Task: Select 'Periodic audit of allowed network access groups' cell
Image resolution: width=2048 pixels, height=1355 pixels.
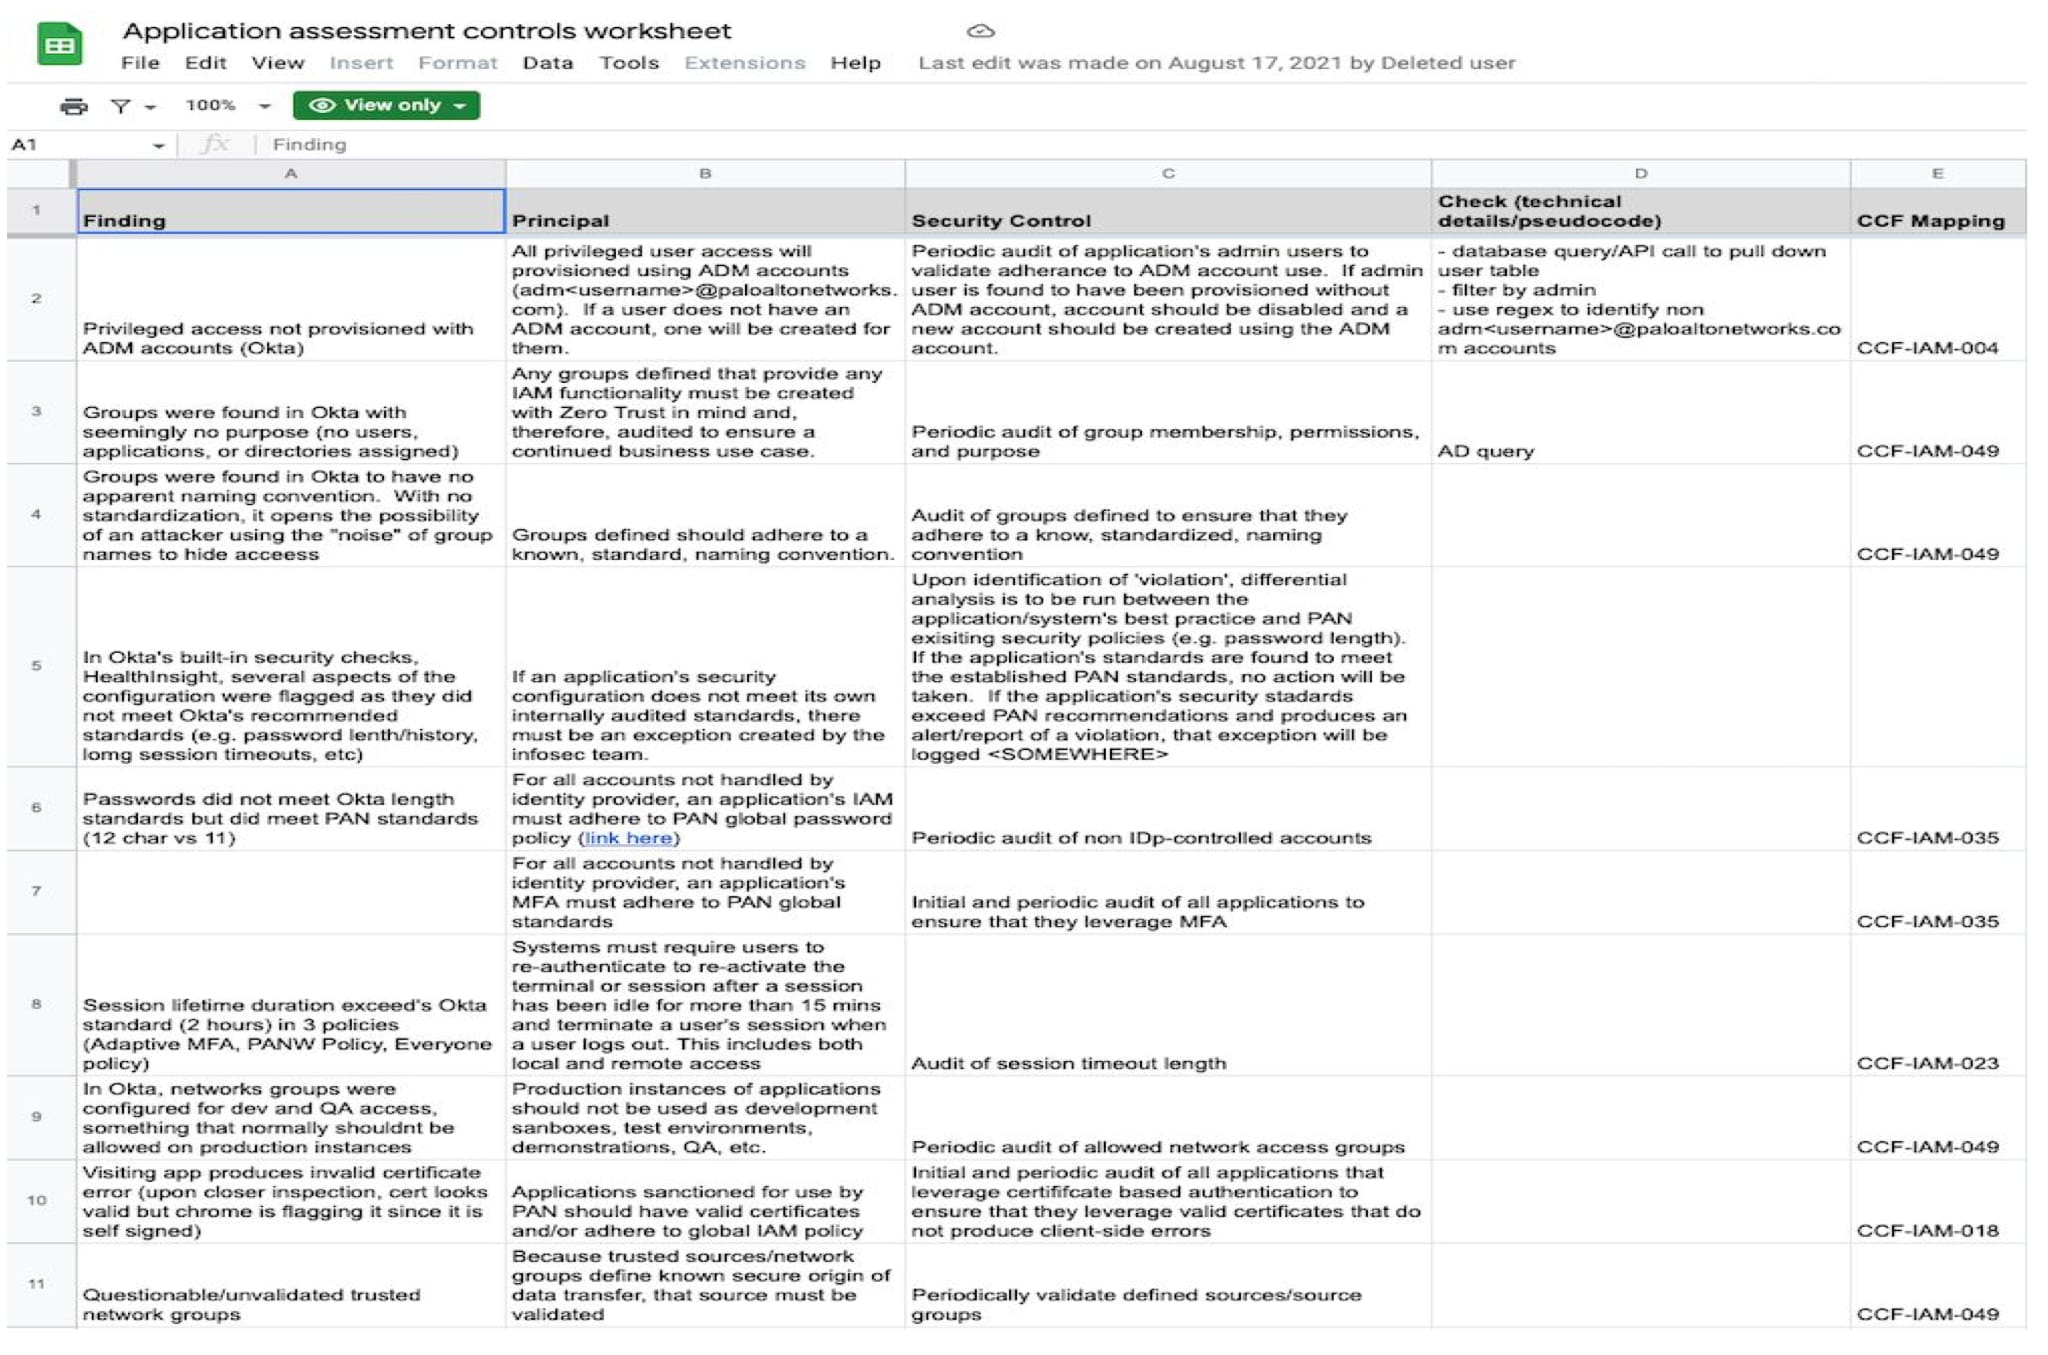Action: pyautogui.click(x=1168, y=1118)
